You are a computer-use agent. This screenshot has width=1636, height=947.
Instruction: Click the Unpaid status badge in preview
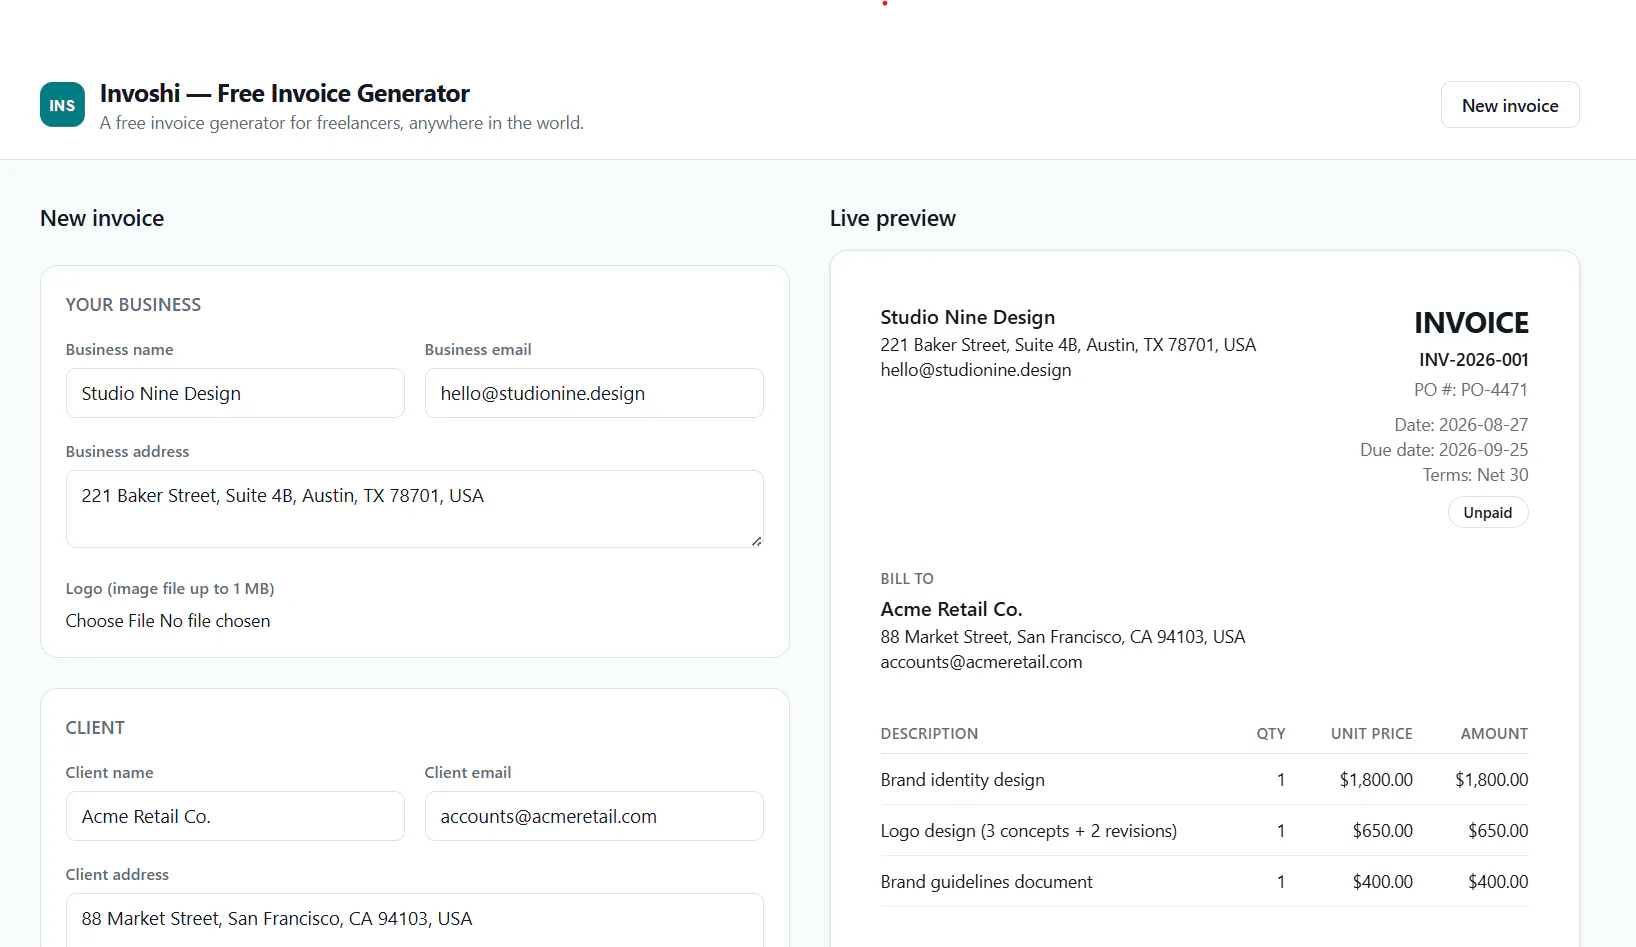(1488, 512)
